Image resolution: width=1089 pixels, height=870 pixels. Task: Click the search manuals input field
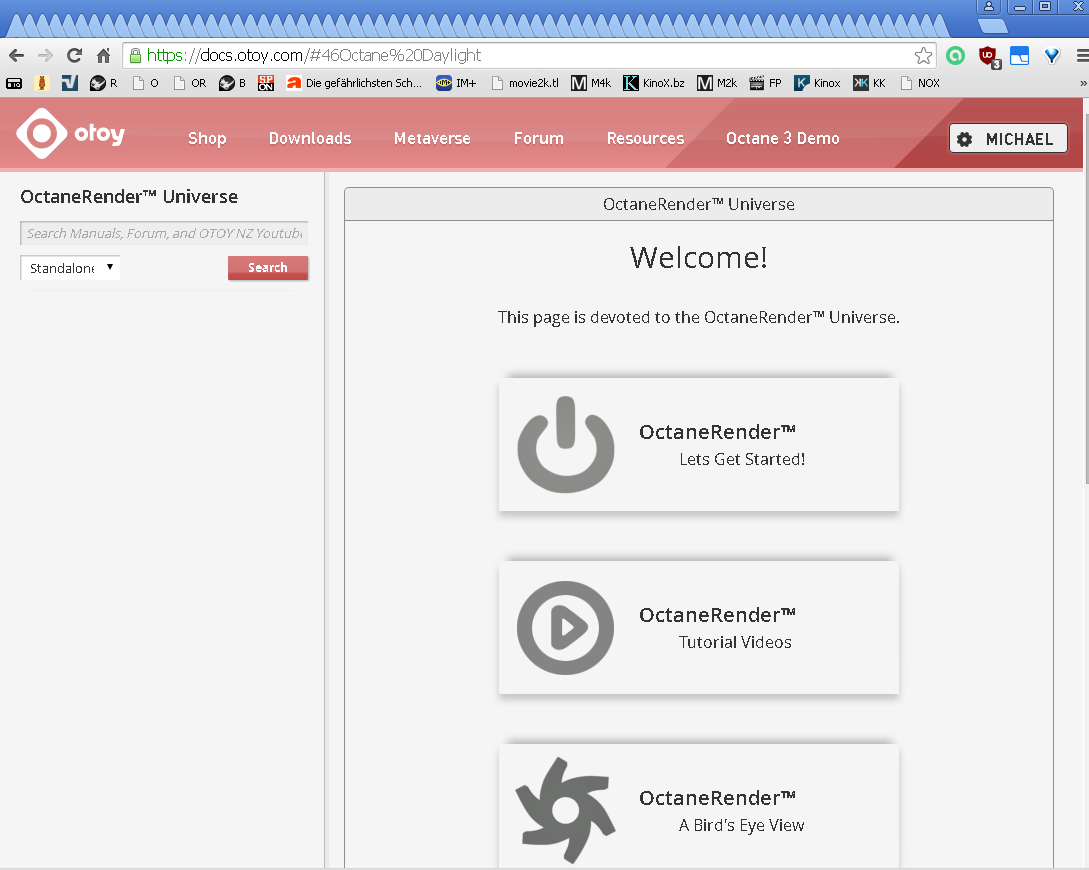click(x=164, y=233)
